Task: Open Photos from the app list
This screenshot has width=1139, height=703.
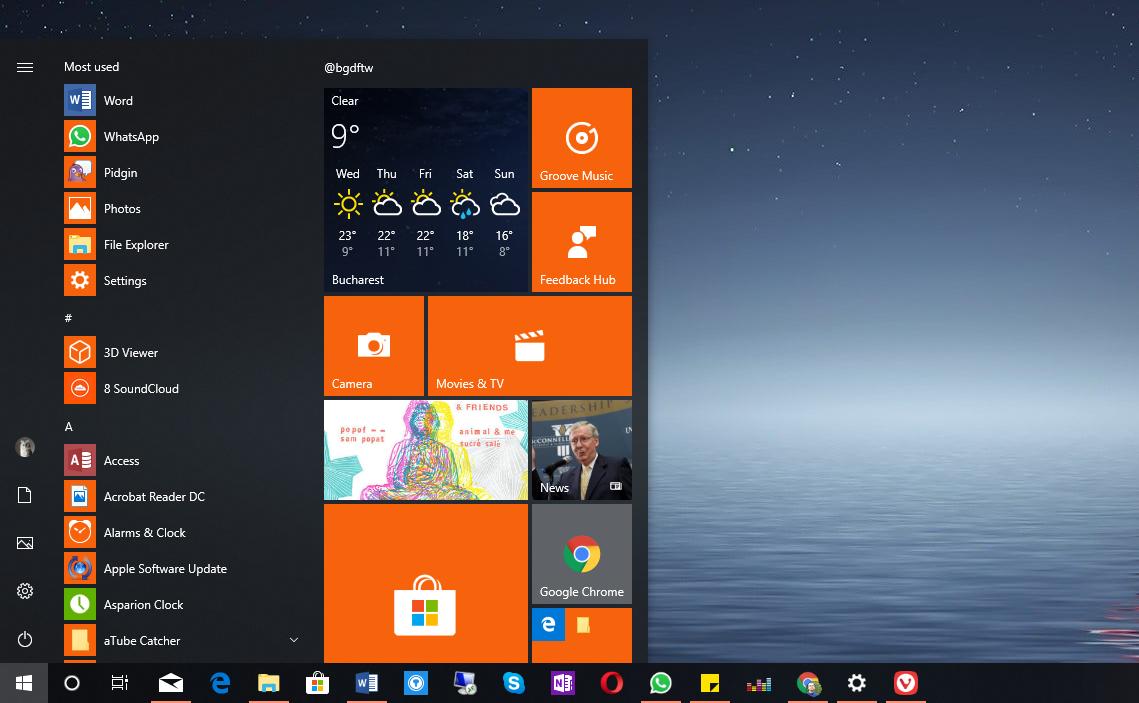Action: pos(182,208)
